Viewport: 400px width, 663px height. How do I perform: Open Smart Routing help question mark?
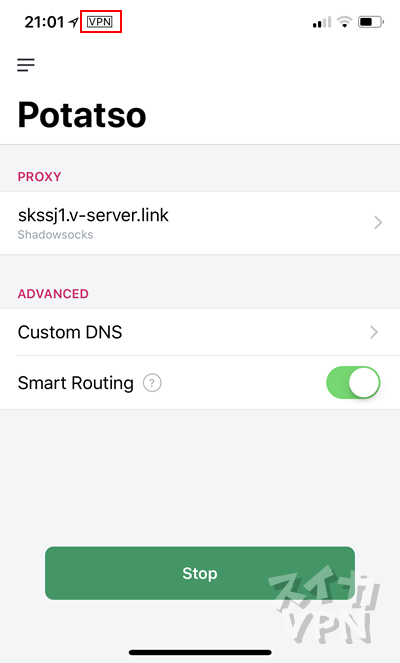(152, 383)
